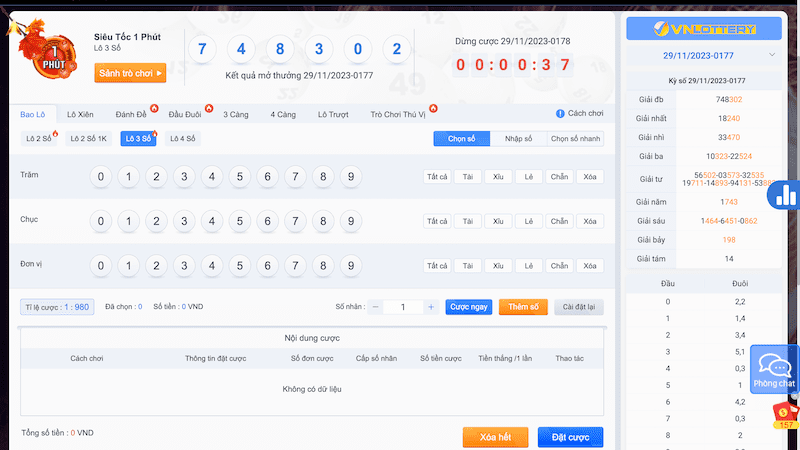800x450 pixels.
Task: Click the Số nhân multiplier input field
Action: click(x=403, y=307)
